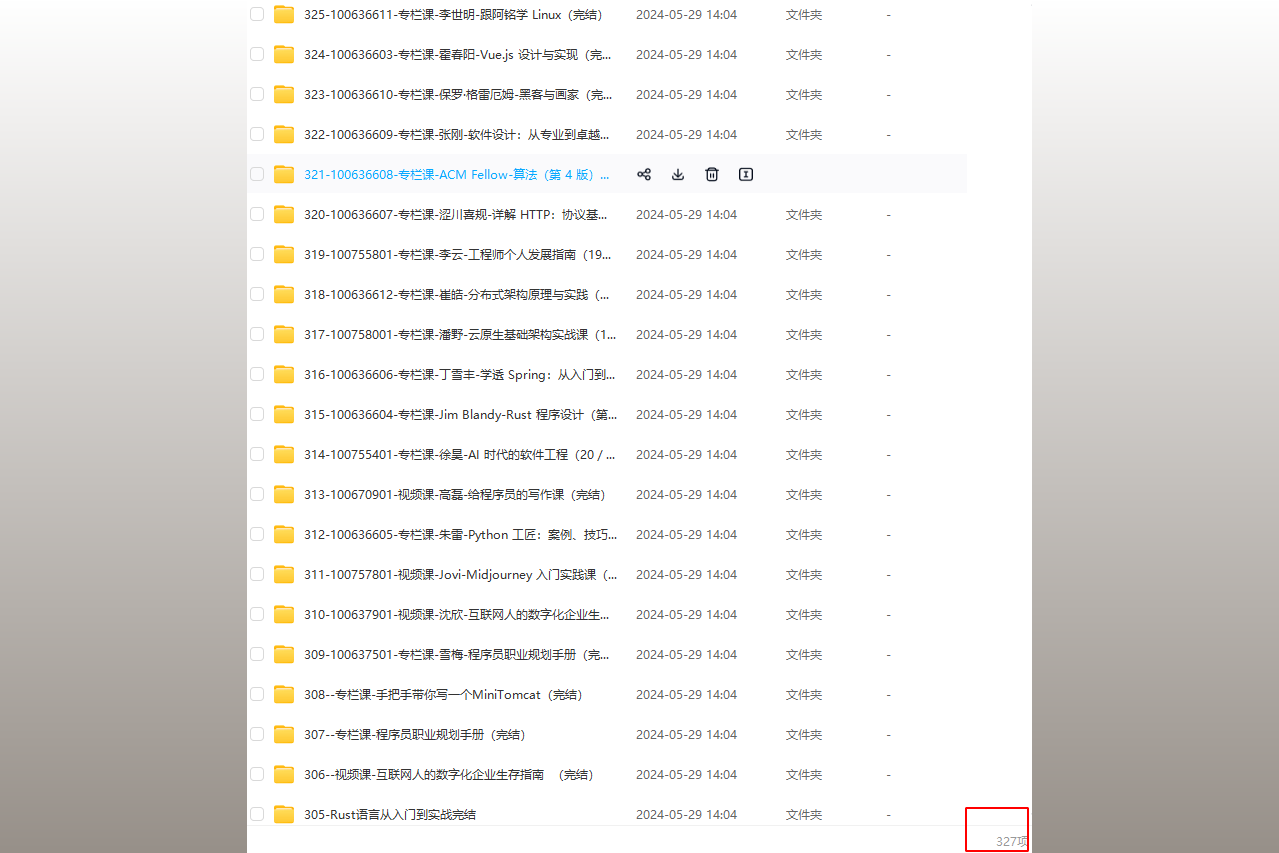
Task: Click folder icon of 318 分布式架构原理与实践
Action: (284, 294)
